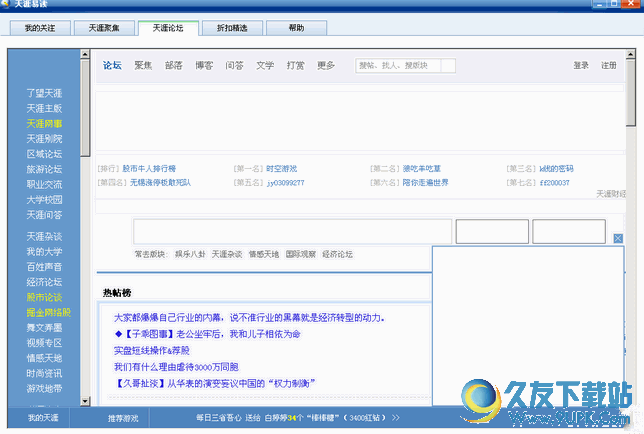Click the 注册 link
This screenshot has width=644, height=434.
click(609, 65)
